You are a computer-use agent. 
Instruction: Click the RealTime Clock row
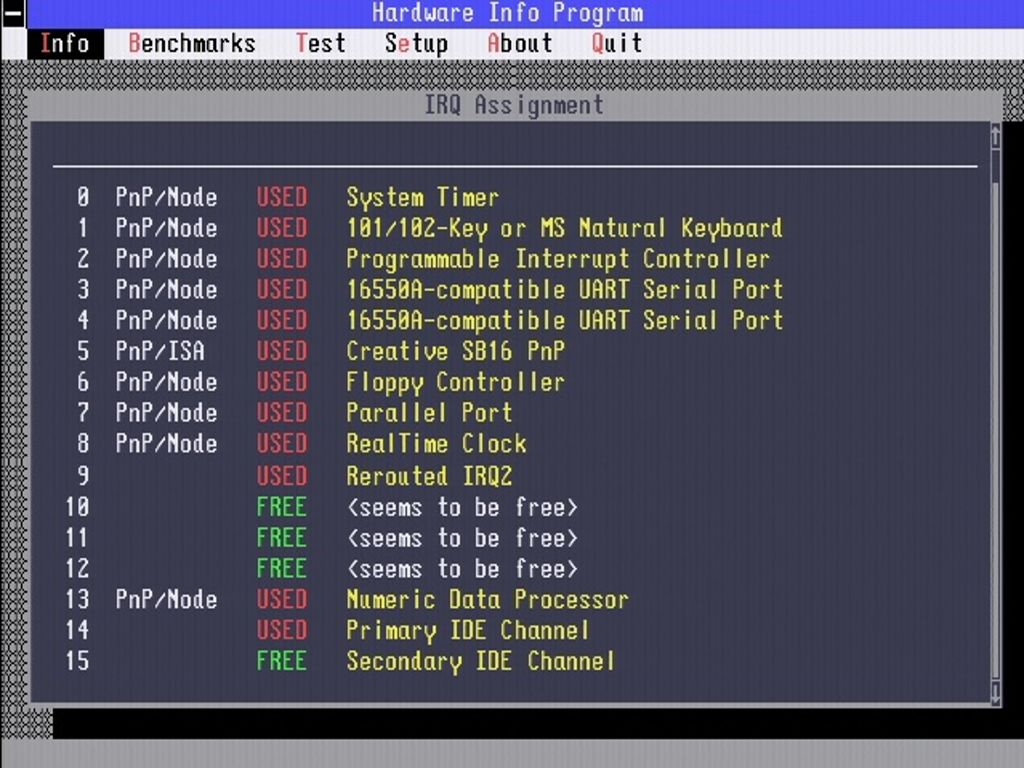point(515,443)
